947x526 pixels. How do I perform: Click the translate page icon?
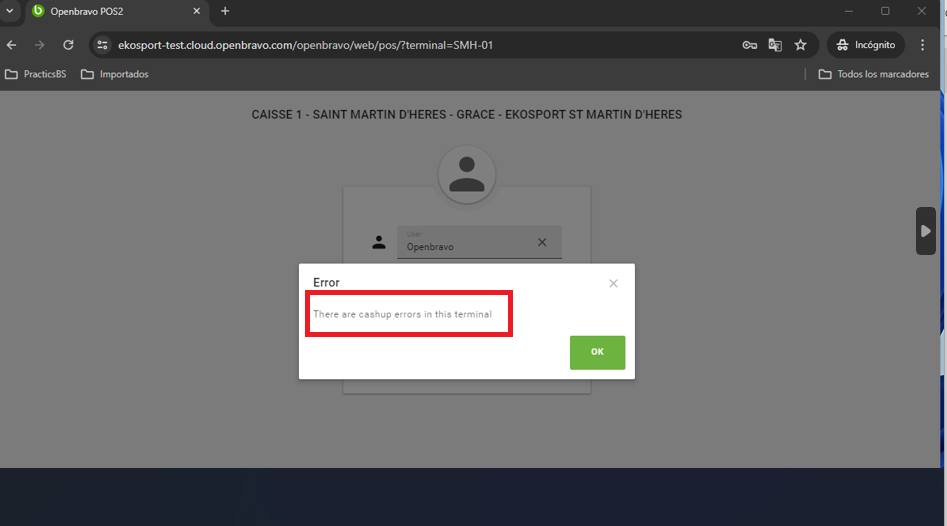pyautogui.click(x=775, y=45)
